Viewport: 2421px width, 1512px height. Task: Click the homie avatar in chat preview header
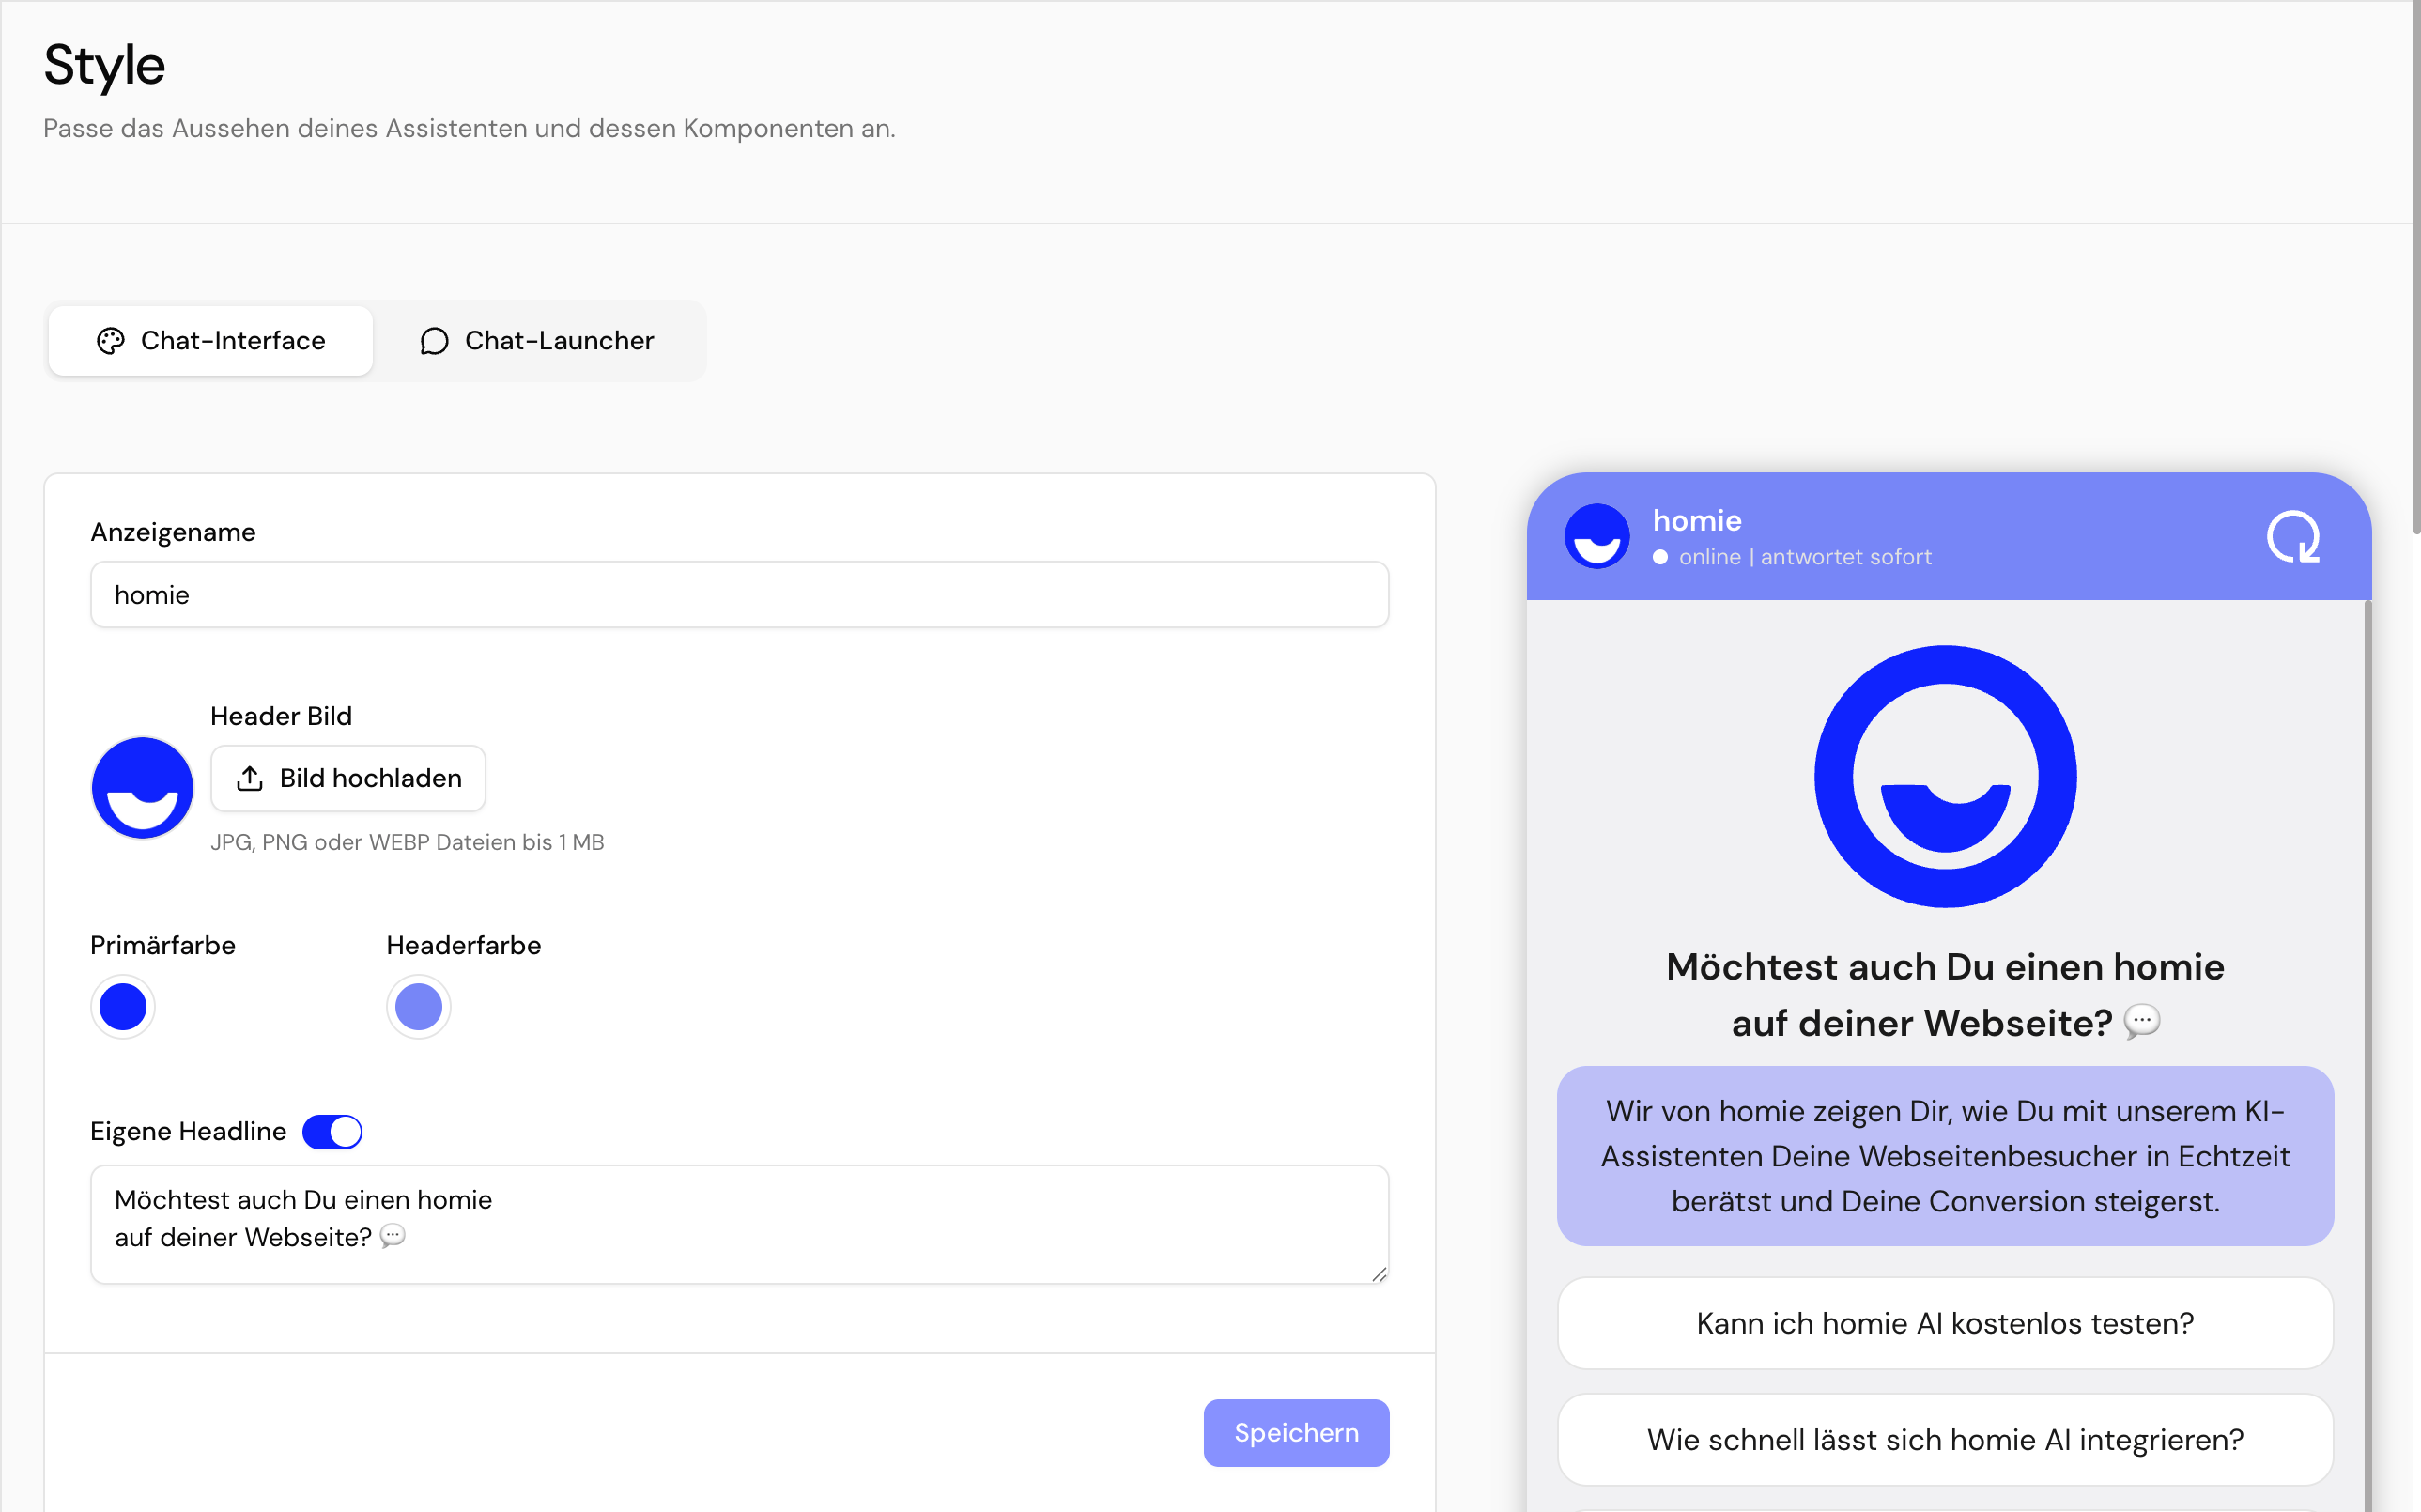point(1597,537)
